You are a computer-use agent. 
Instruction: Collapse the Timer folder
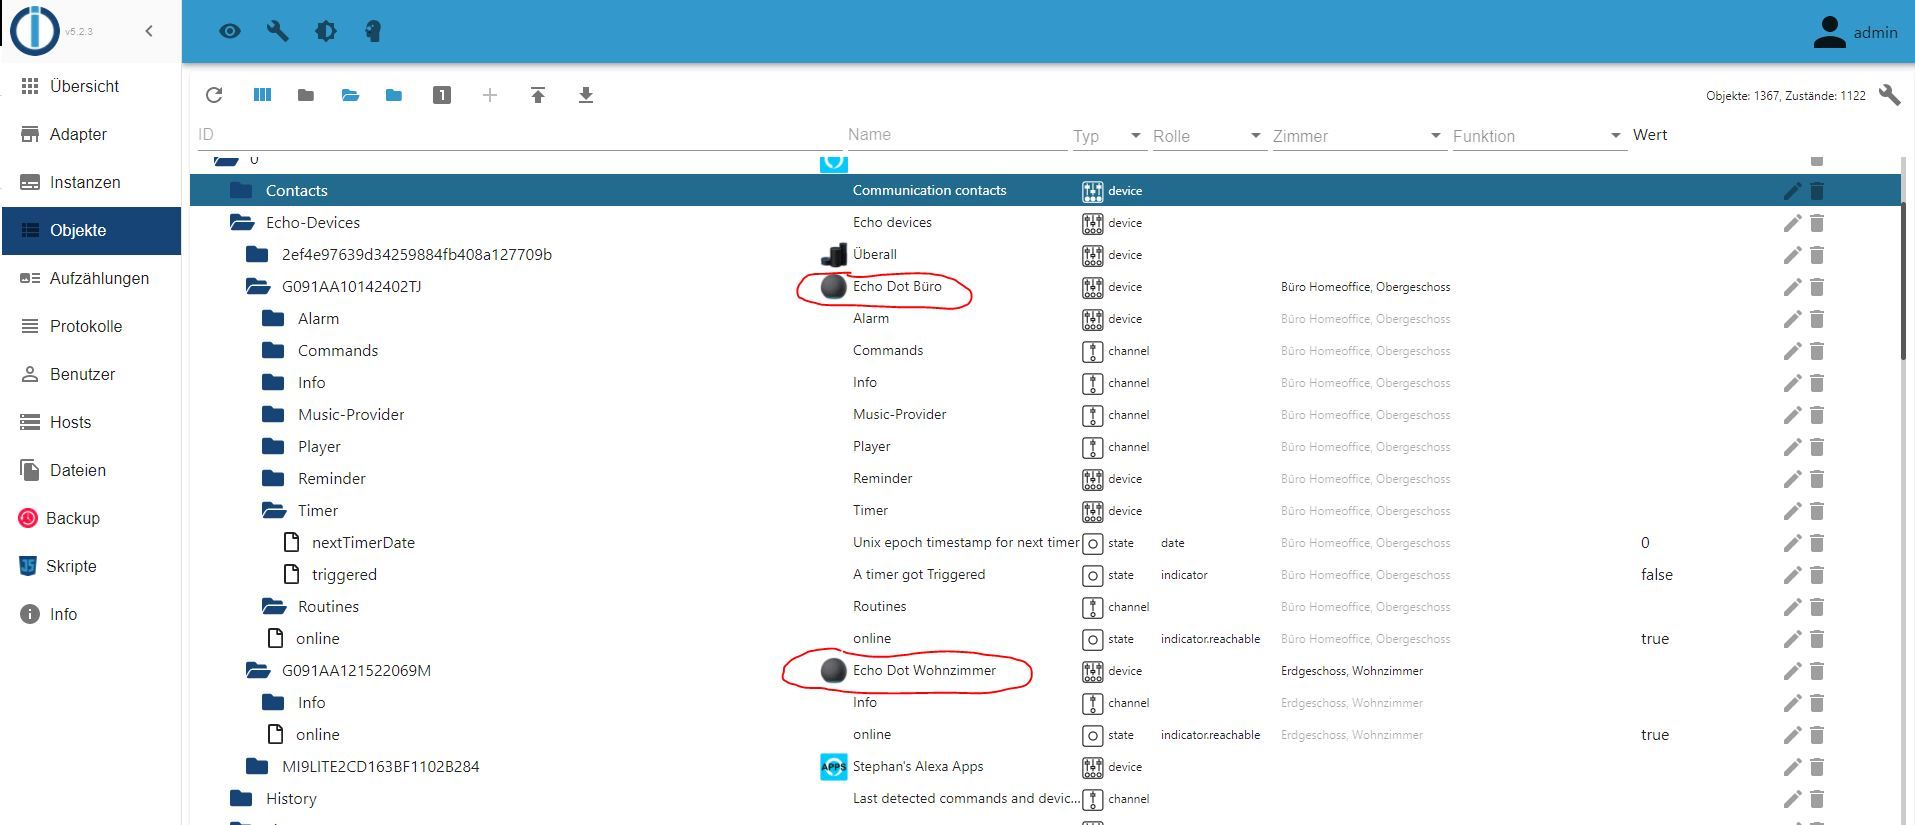coord(274,511)
